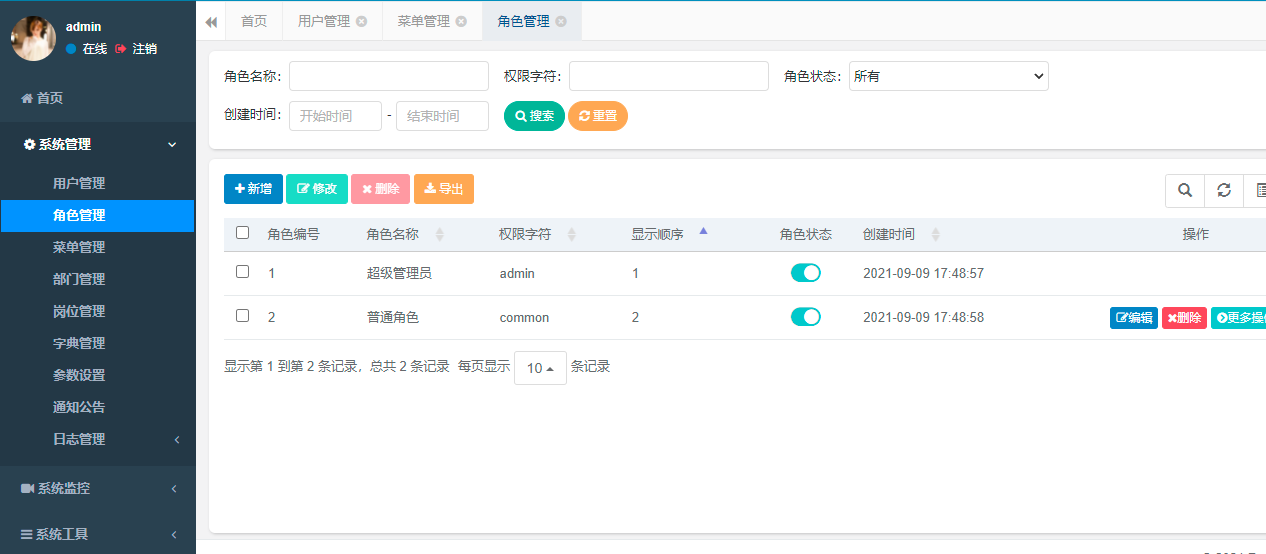Image resolution: width=1266 pixels, height=554 pixels.
Task: Click the 超级管理员 cell
Action: pos(399,273)
